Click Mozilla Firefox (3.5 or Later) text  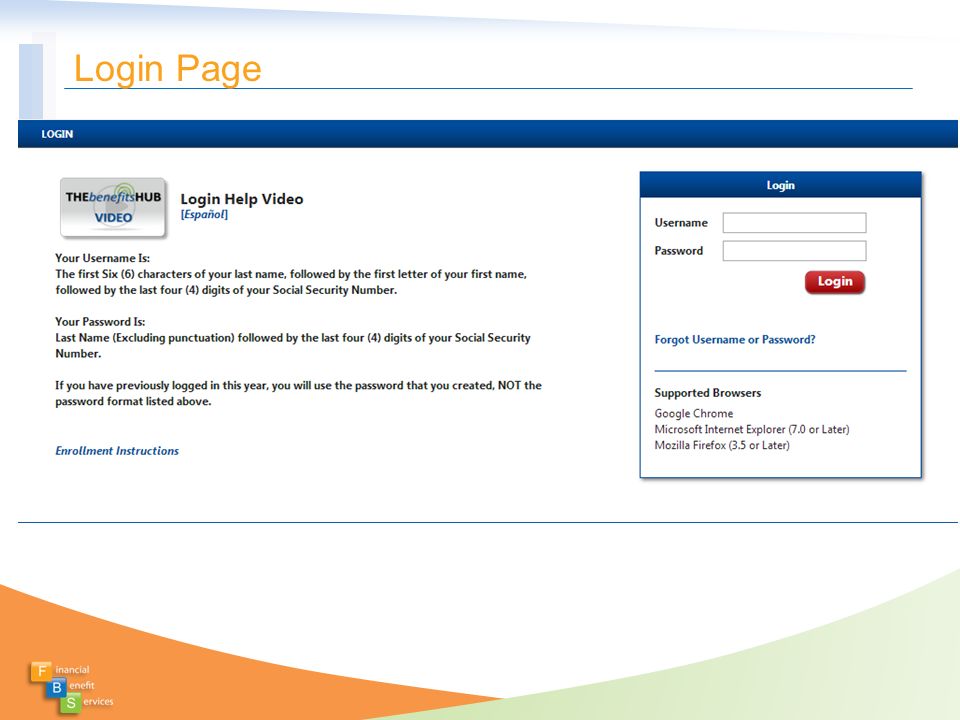click(722, 445)
